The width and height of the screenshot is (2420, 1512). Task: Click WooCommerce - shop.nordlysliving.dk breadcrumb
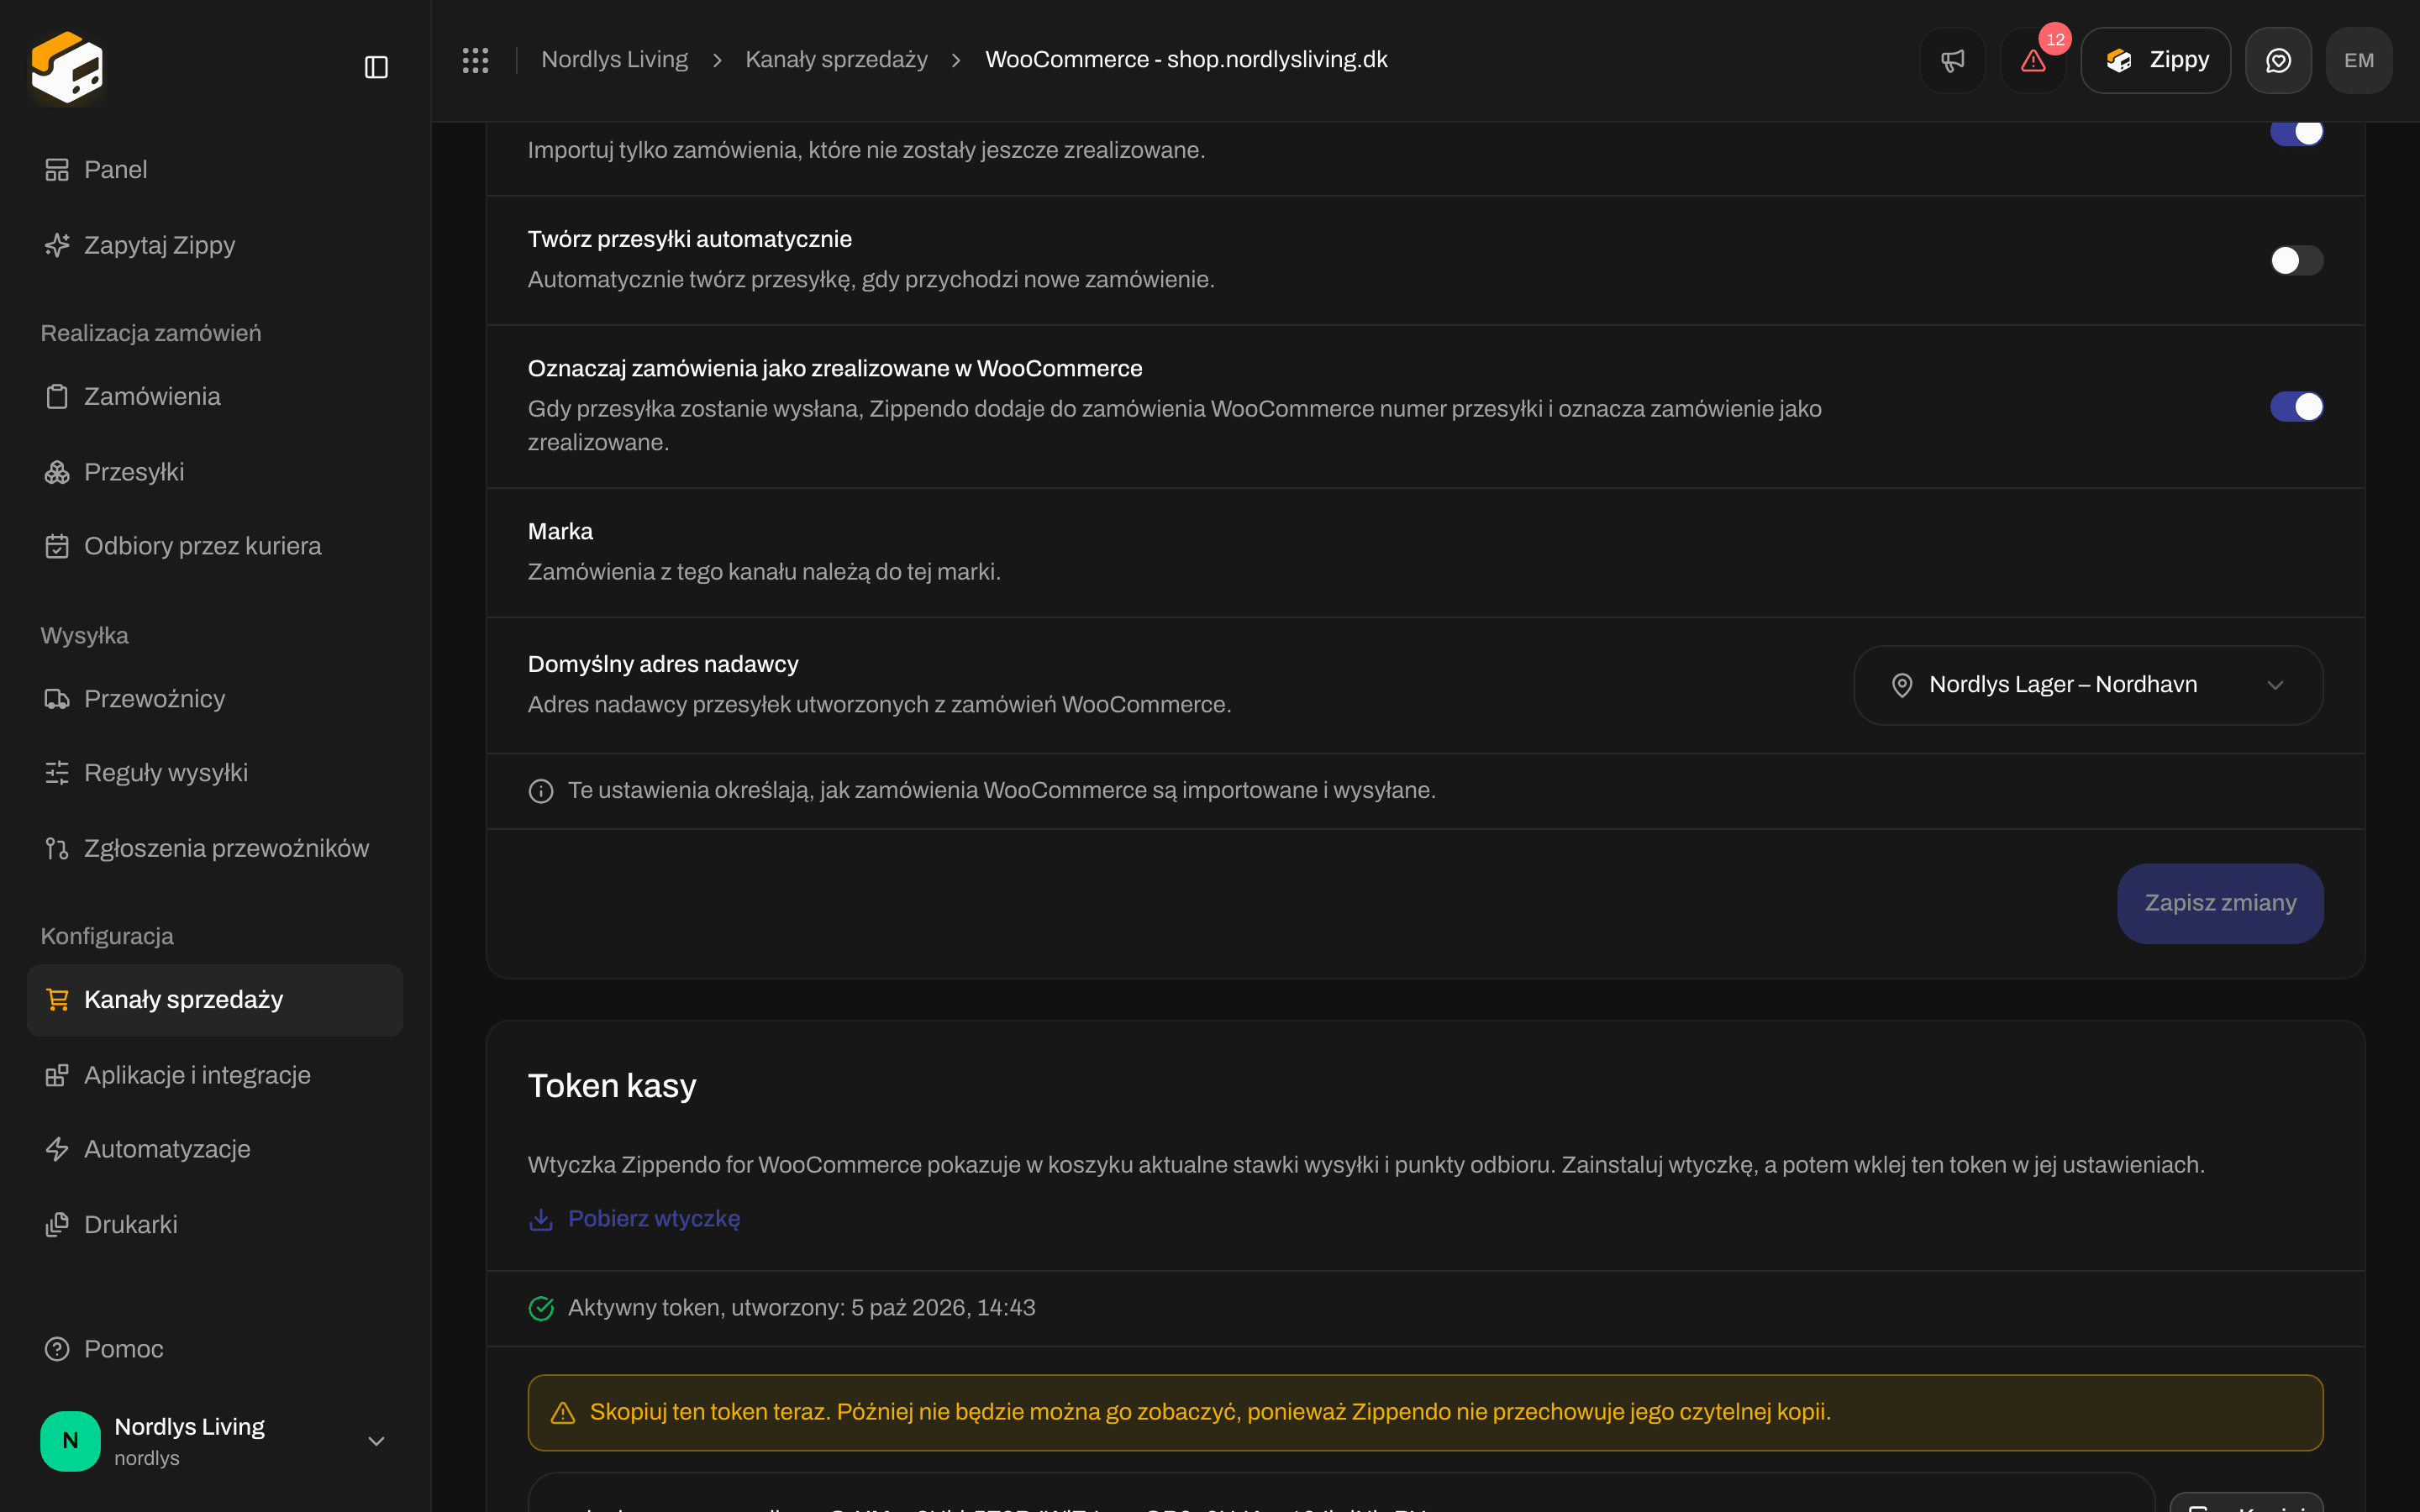point(1186,60)
